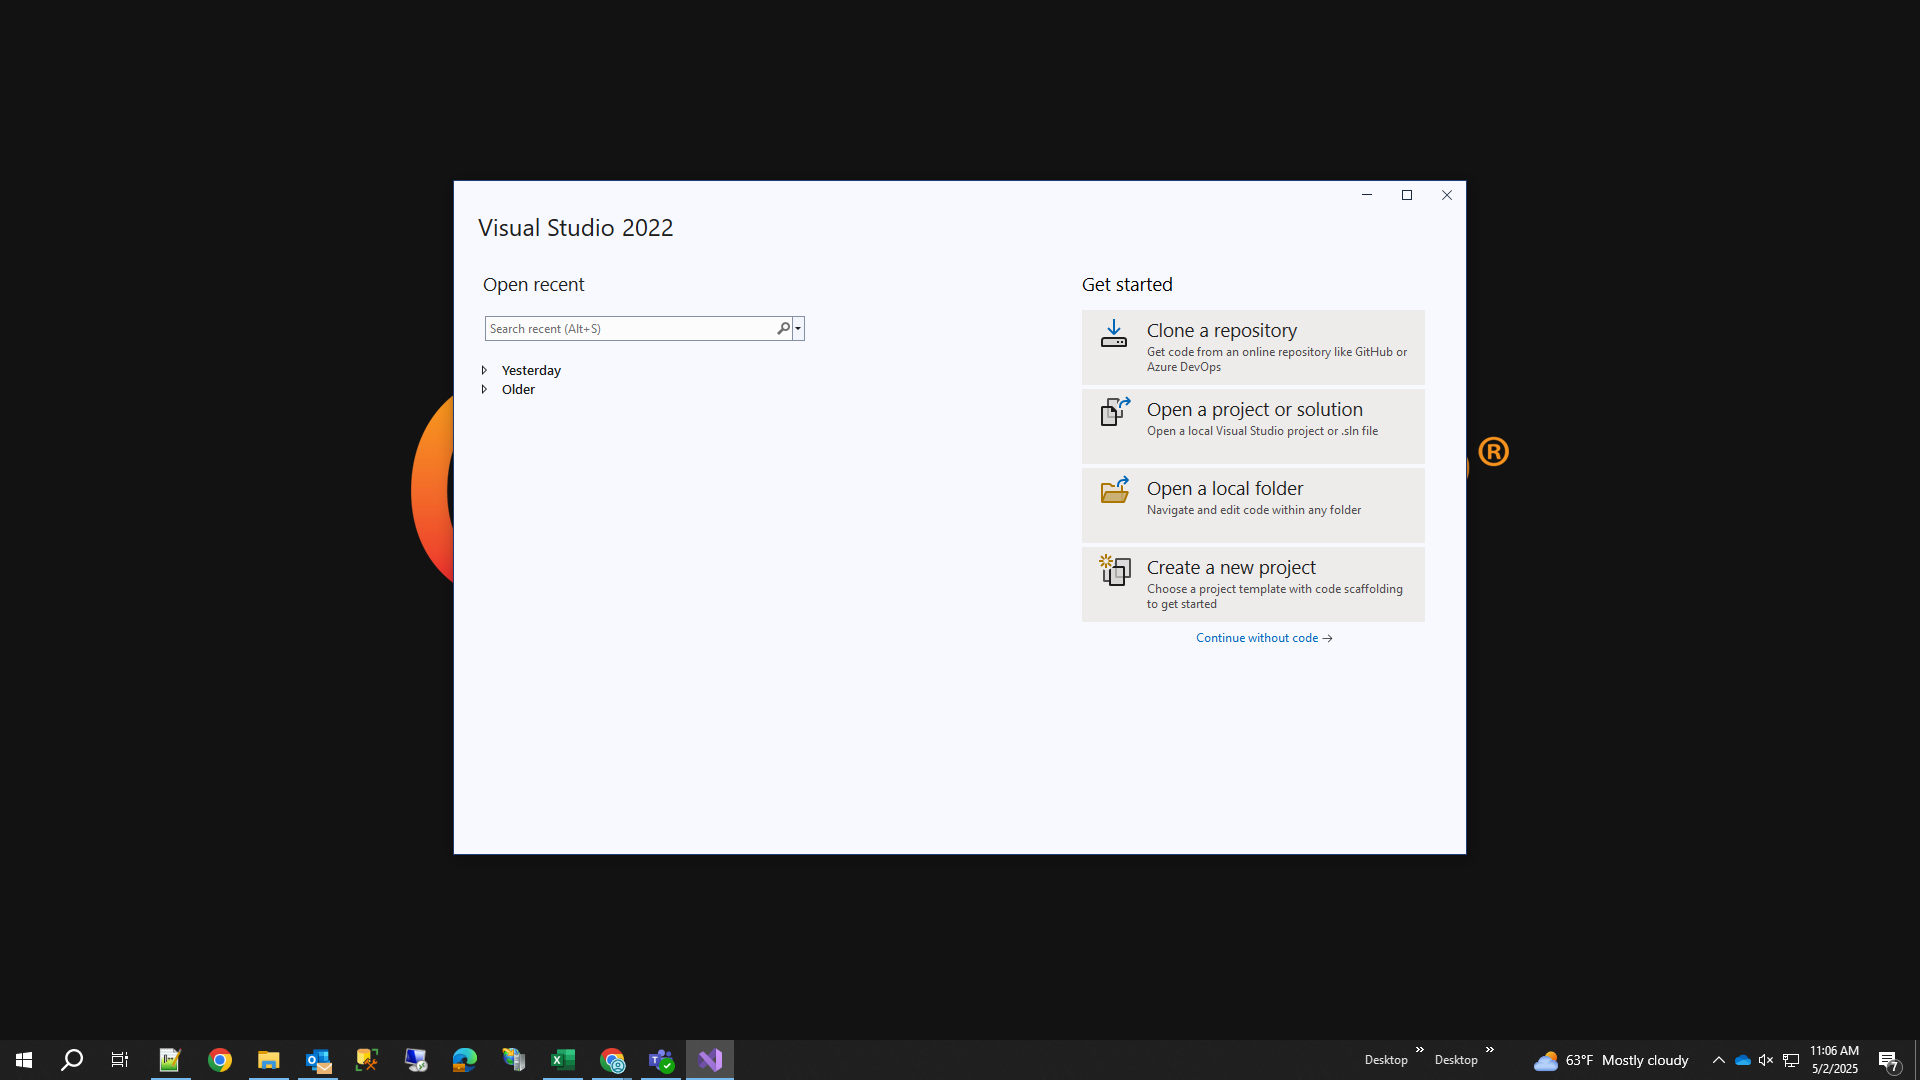
Task: Click the Visual Studio icon in taskbar
Action: pyautogui.click(x=710, y=1060)
